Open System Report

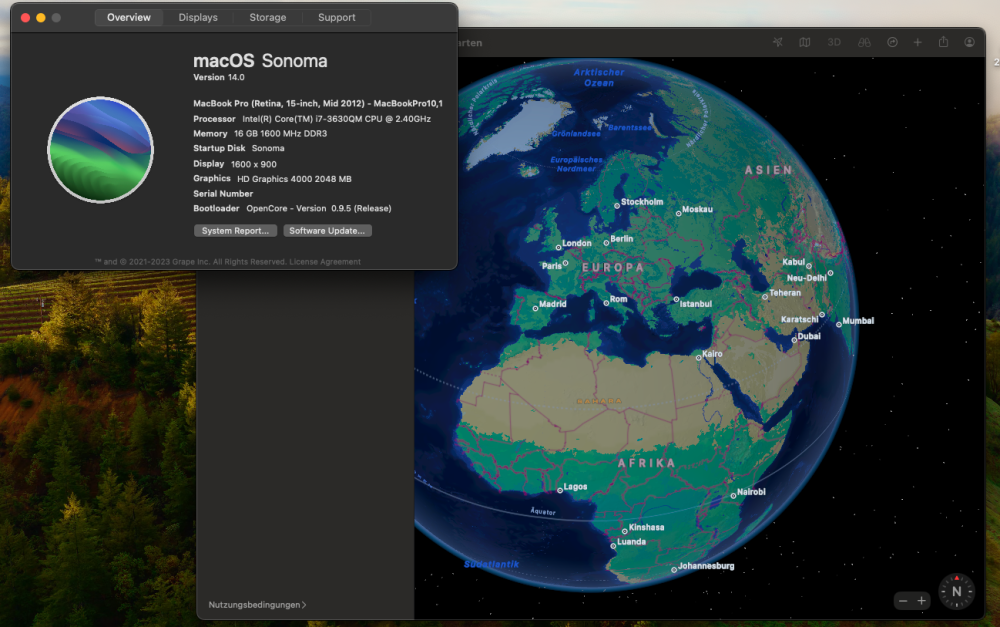click(x=235, y=231)
